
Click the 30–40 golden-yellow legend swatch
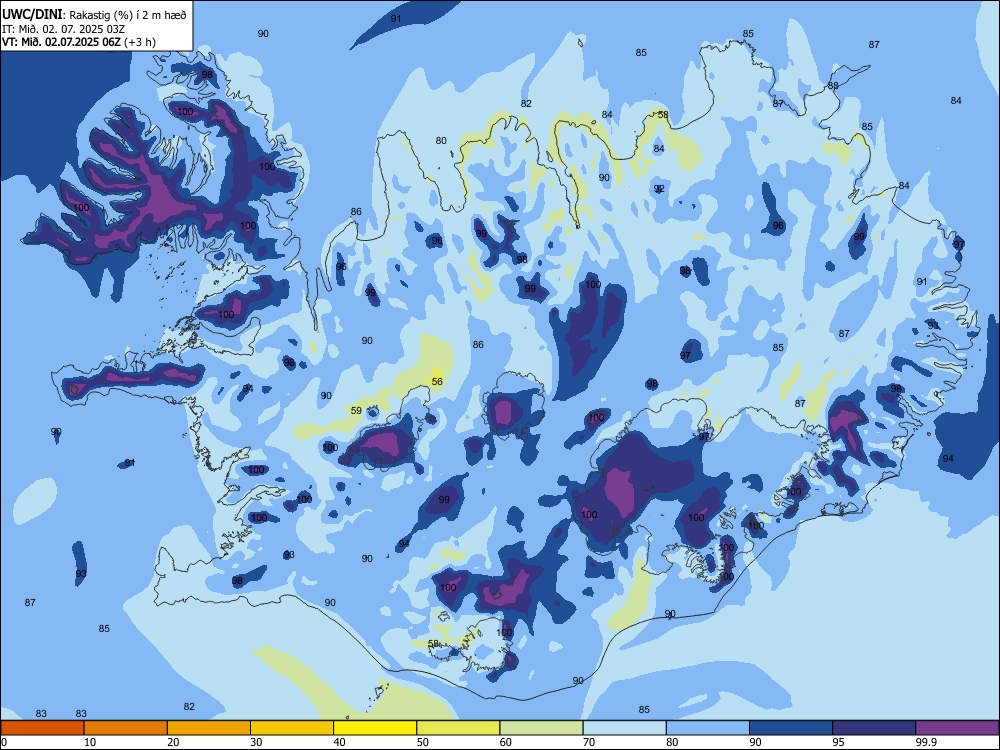click(292, 728)
